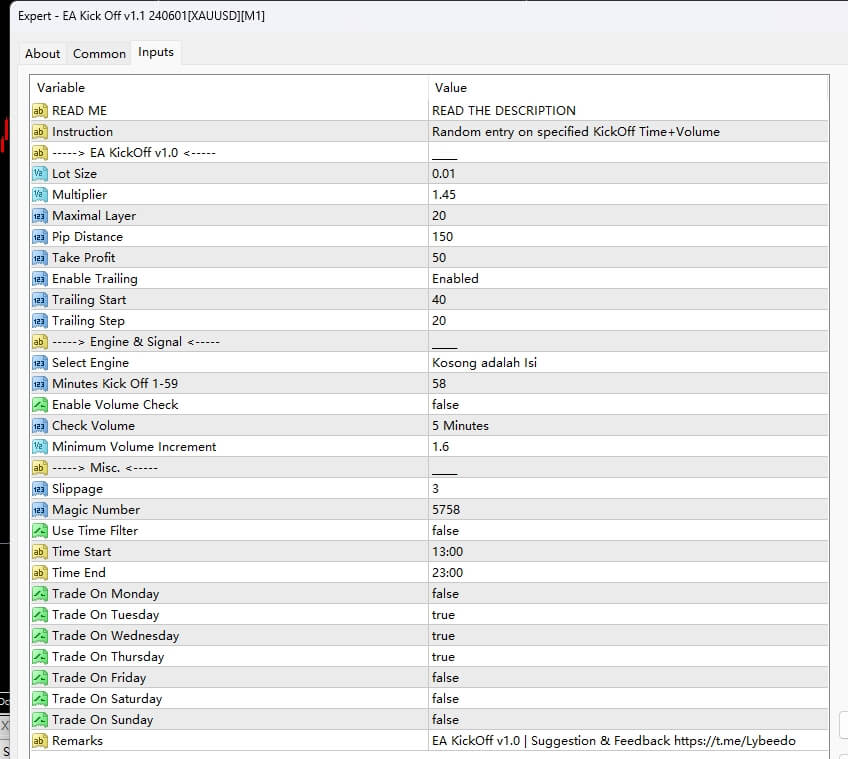Click the icon beside Magic Number
Viewport: 848px width, 759px height.
40,510
